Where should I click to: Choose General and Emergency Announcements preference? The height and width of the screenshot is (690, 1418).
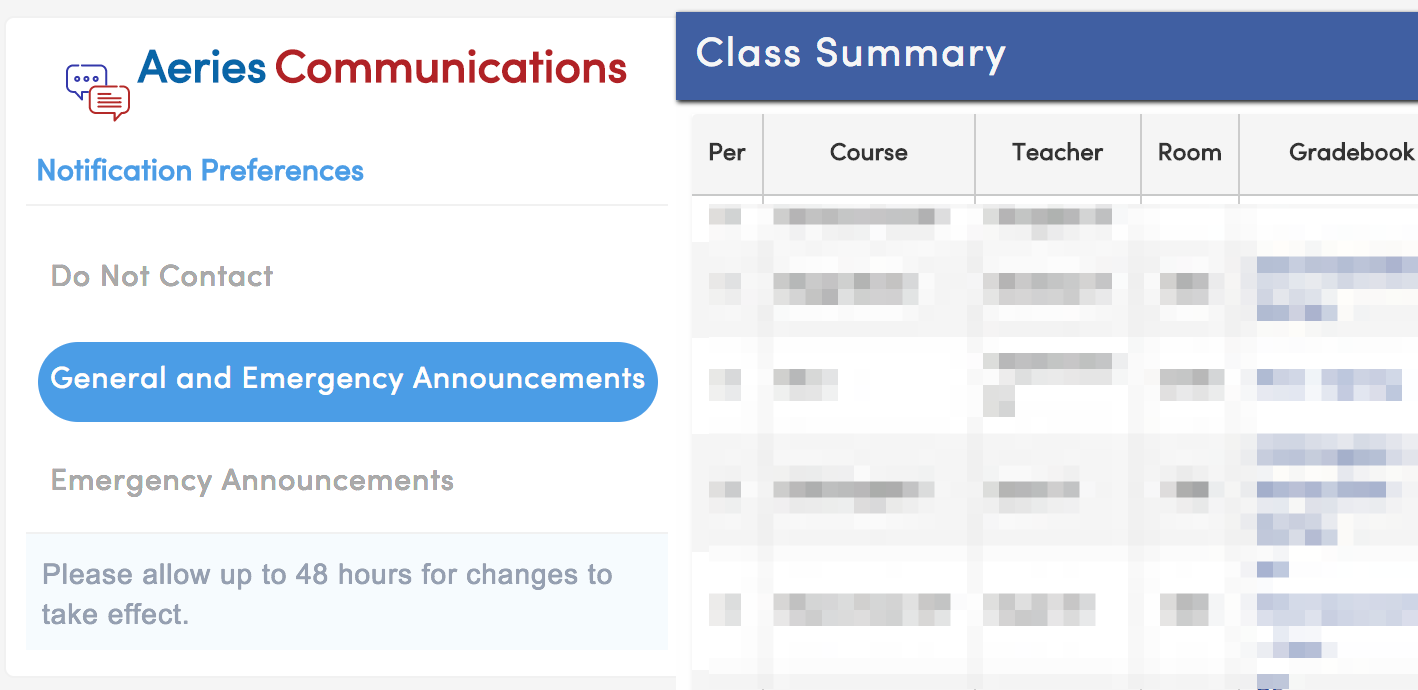tap(347, 380)
